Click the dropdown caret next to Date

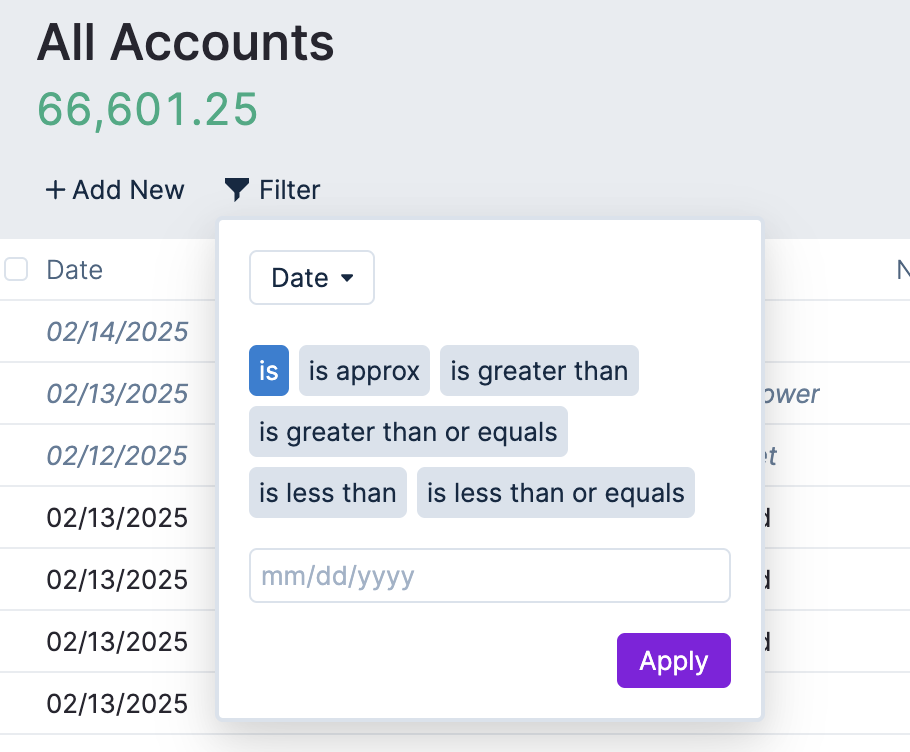(347, 278)
